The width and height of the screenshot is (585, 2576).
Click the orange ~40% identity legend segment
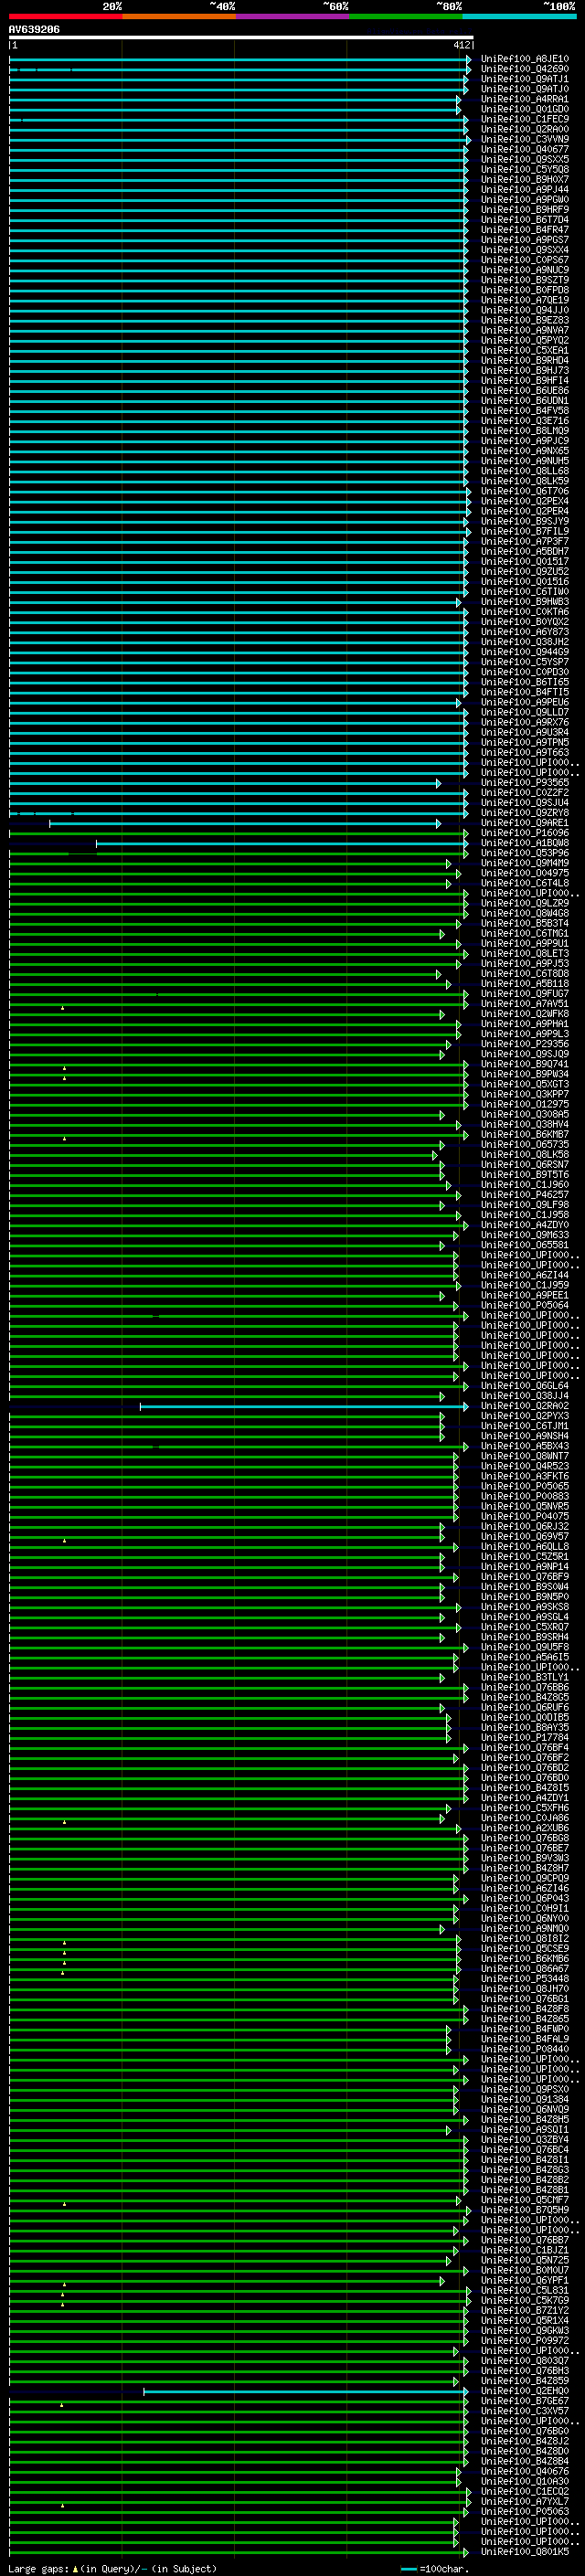179,16
